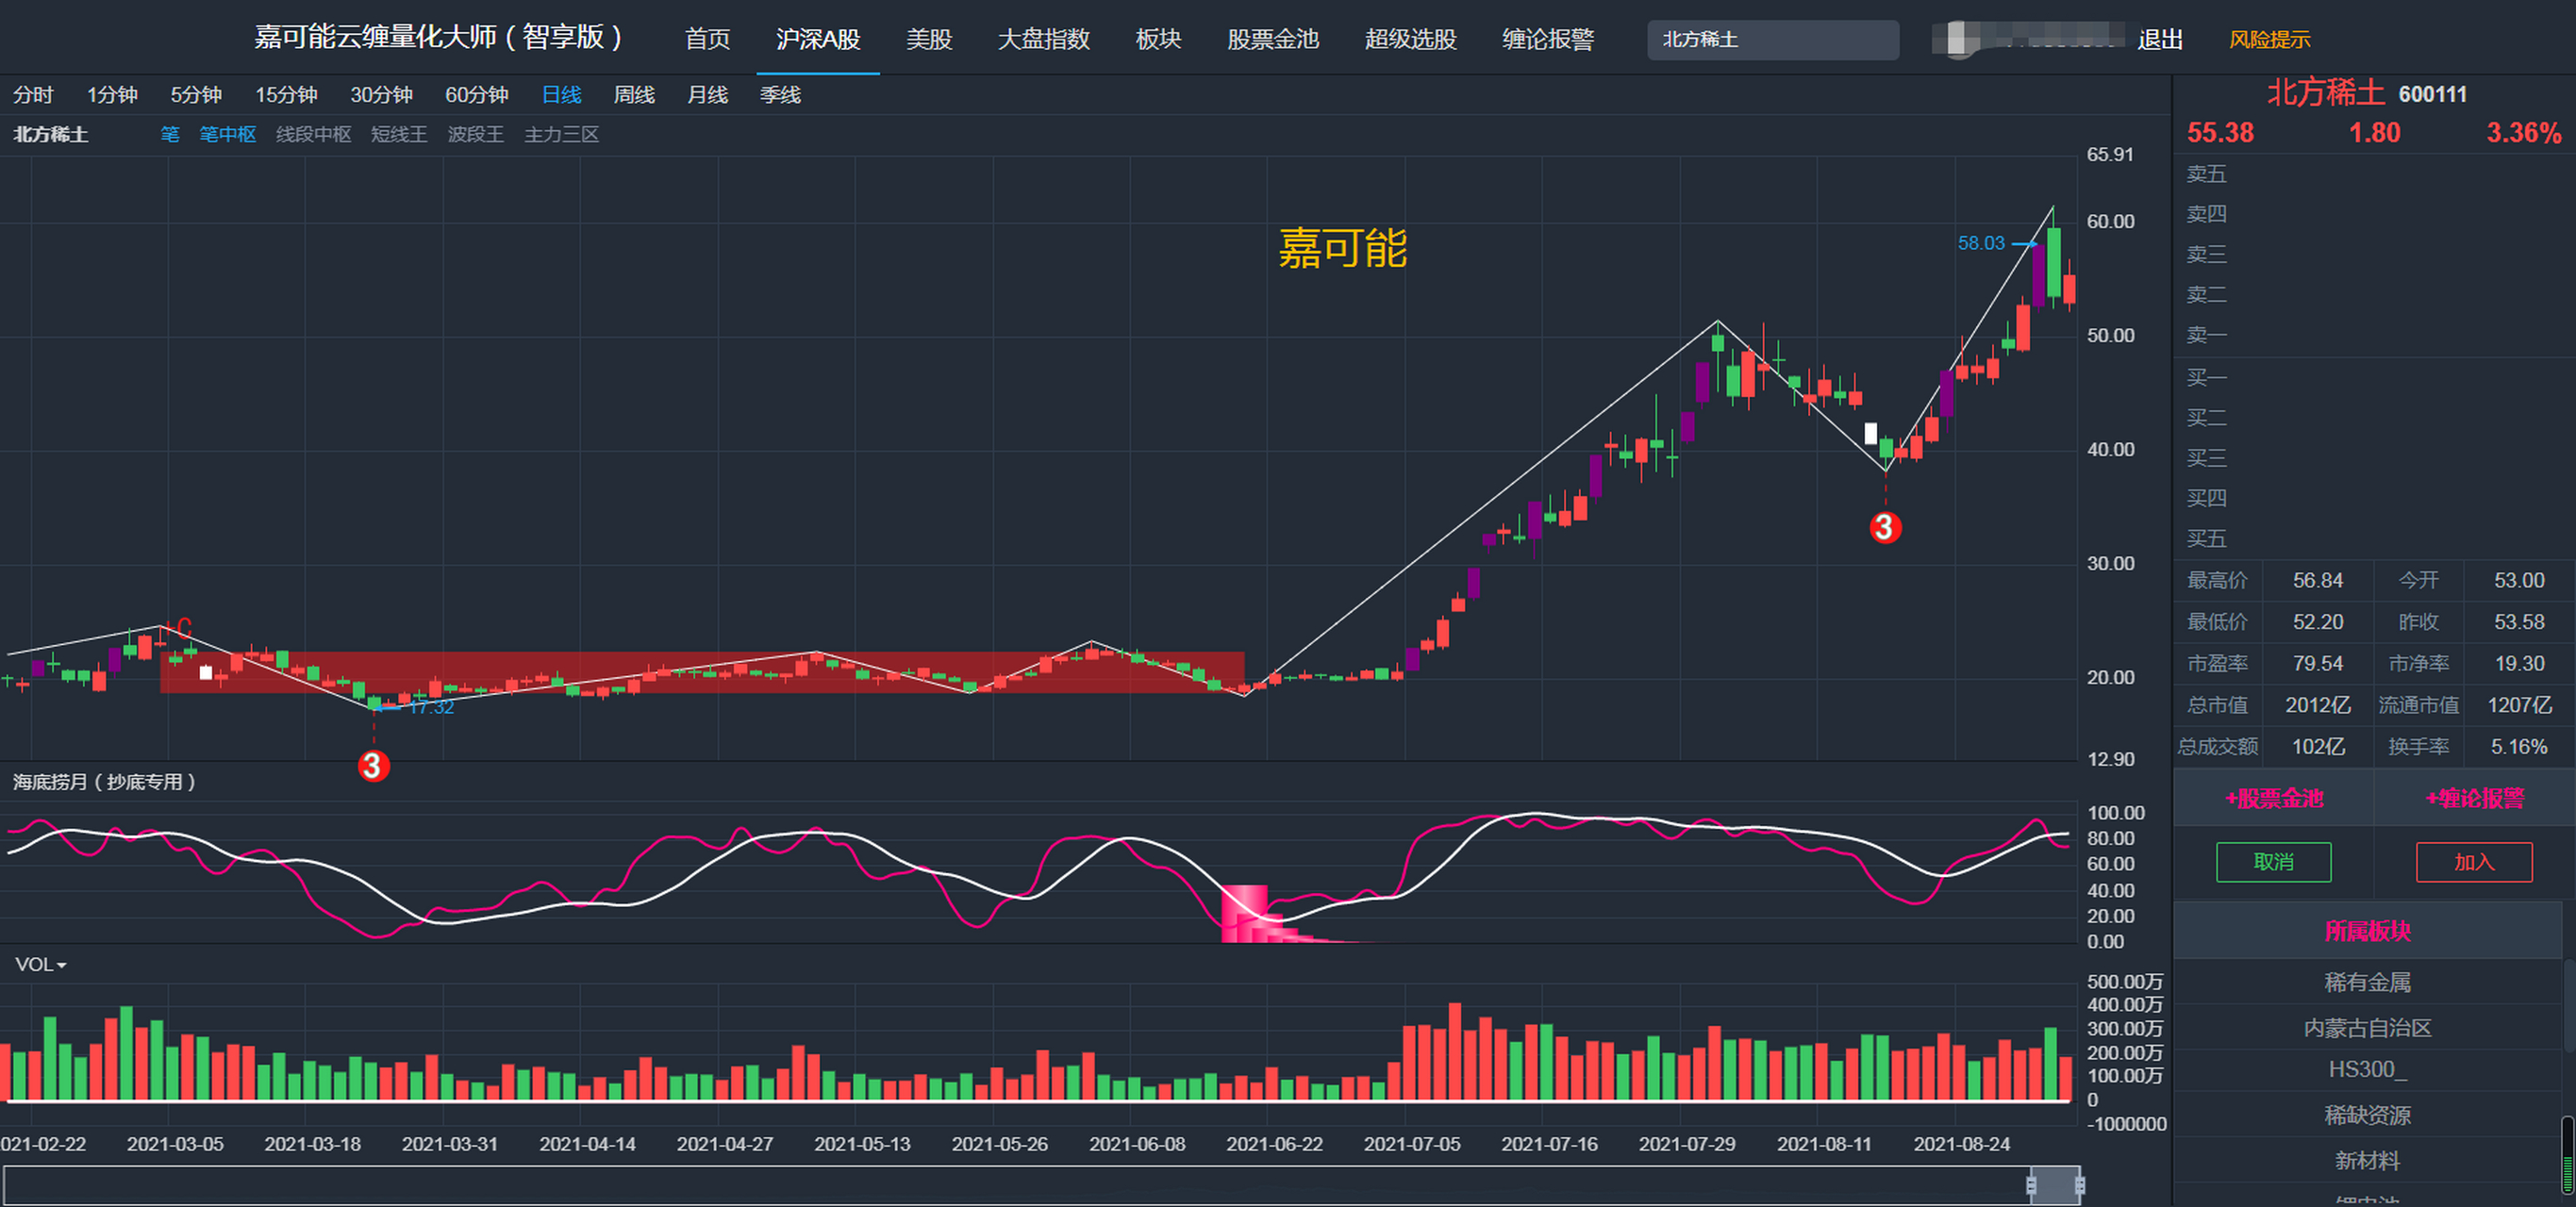The width and height of the screenshot is (2576, 1207).
Task: Open the 美股 menu item
Action: click(x=928, y=39)
